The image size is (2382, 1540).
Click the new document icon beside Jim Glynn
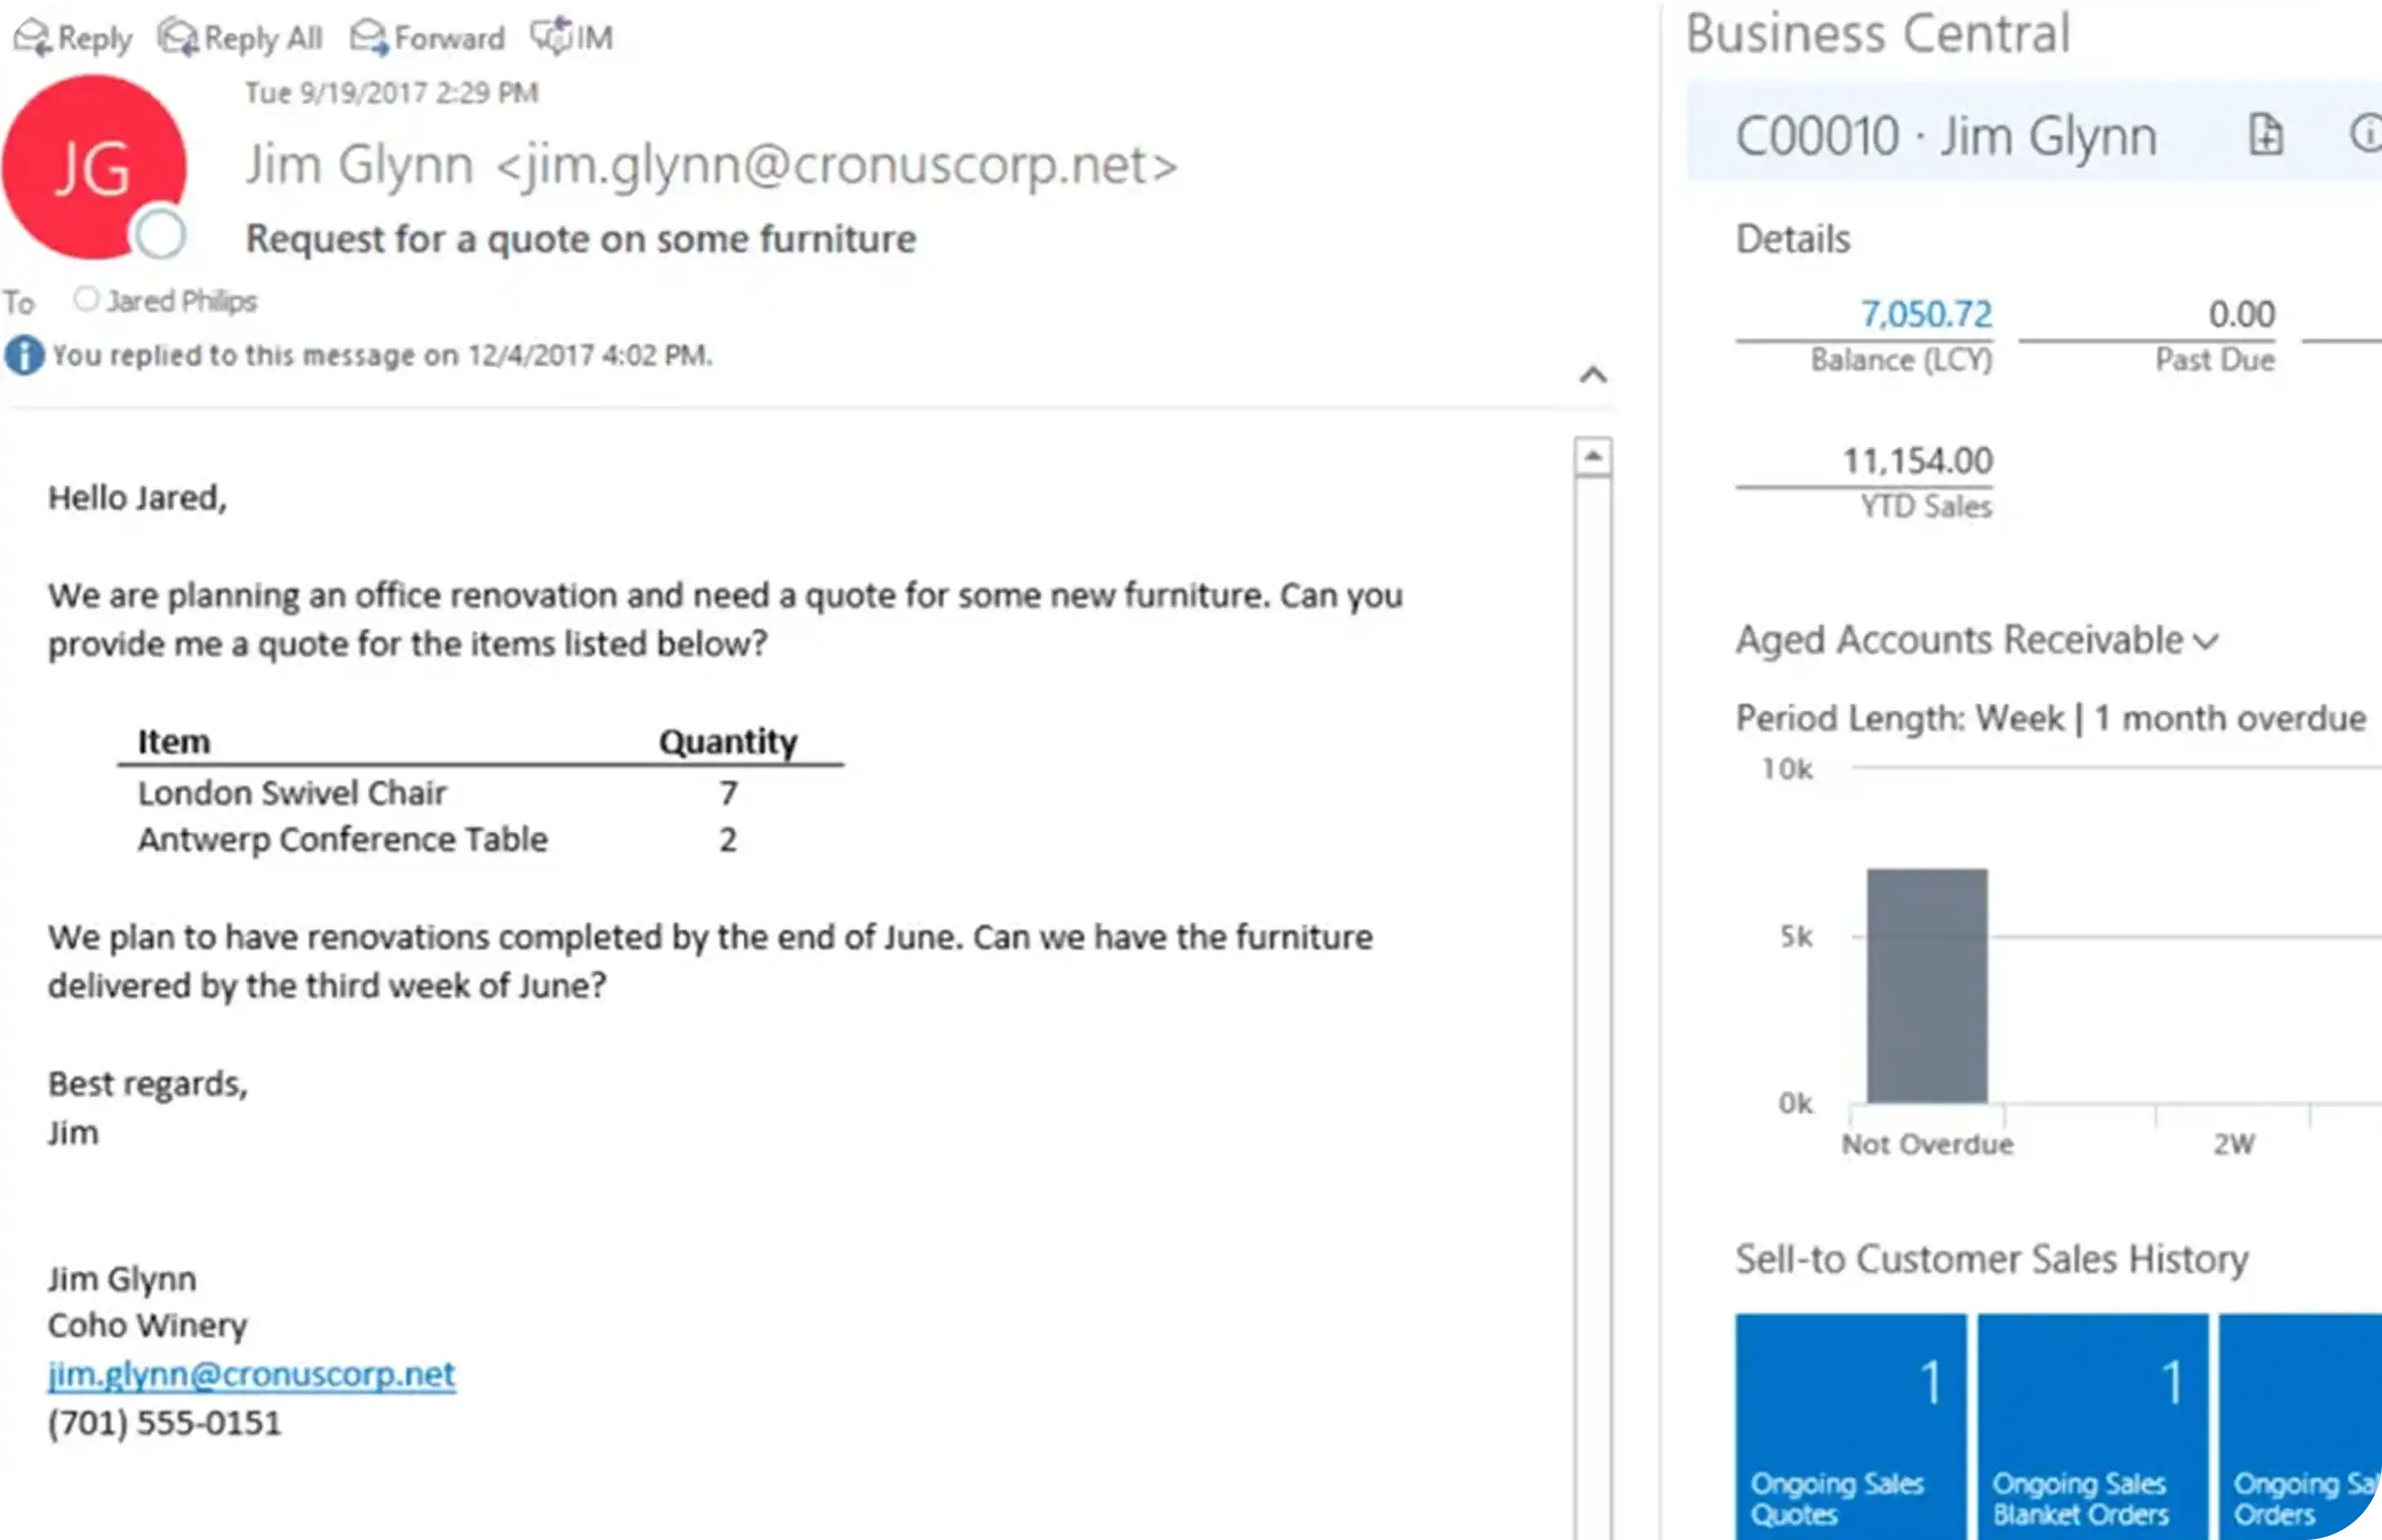(2266, 134)
